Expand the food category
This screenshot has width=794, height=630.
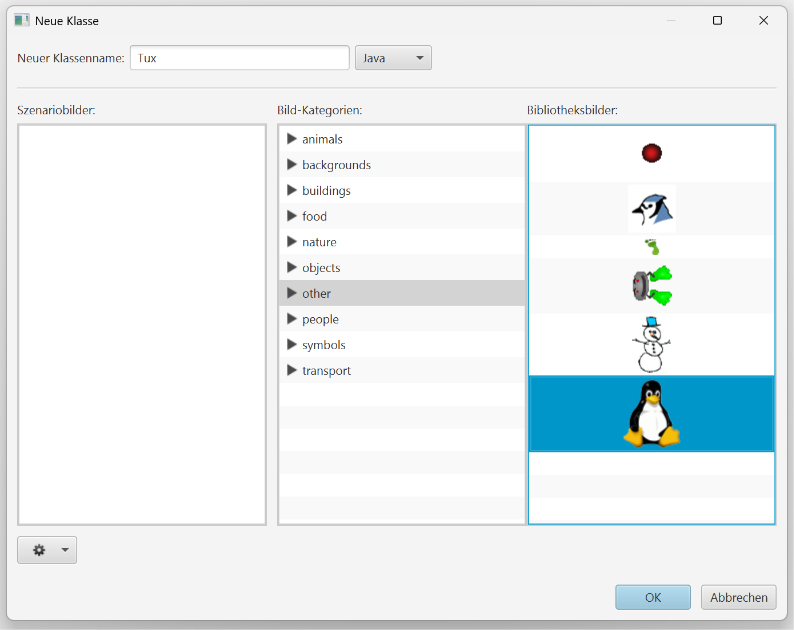(292, 216)
